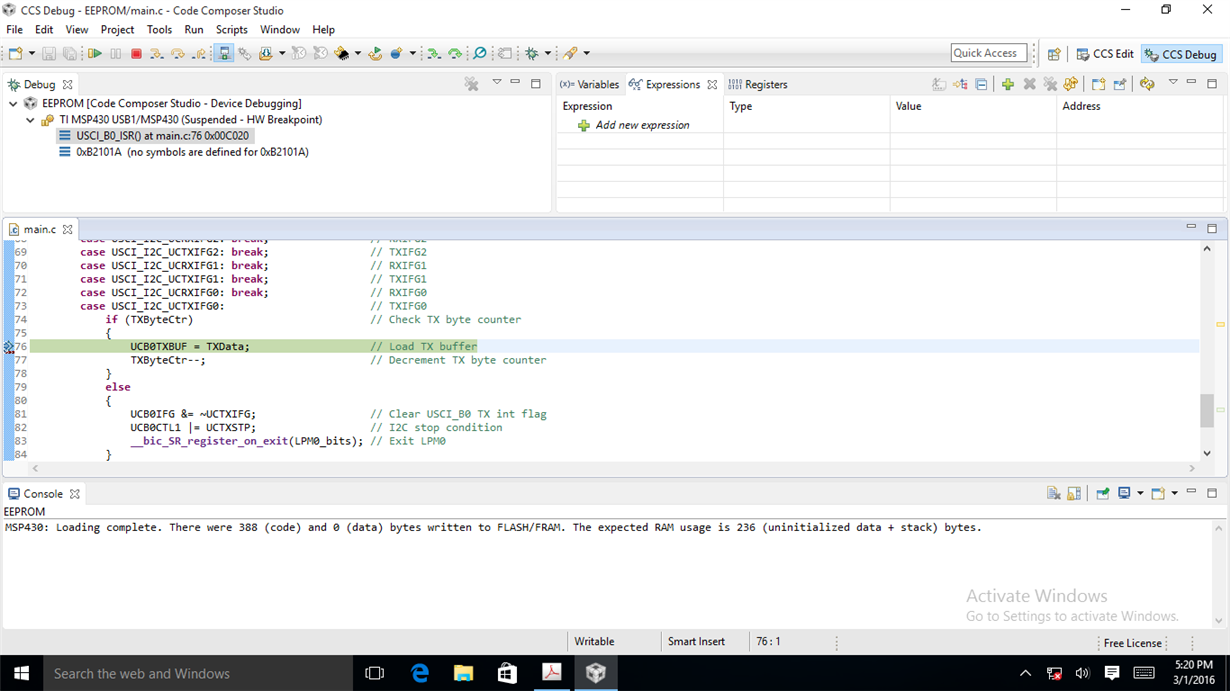1230x691 pixels.
Task: Click Remove All Terminated Launches icon
Action: (471, 84)
